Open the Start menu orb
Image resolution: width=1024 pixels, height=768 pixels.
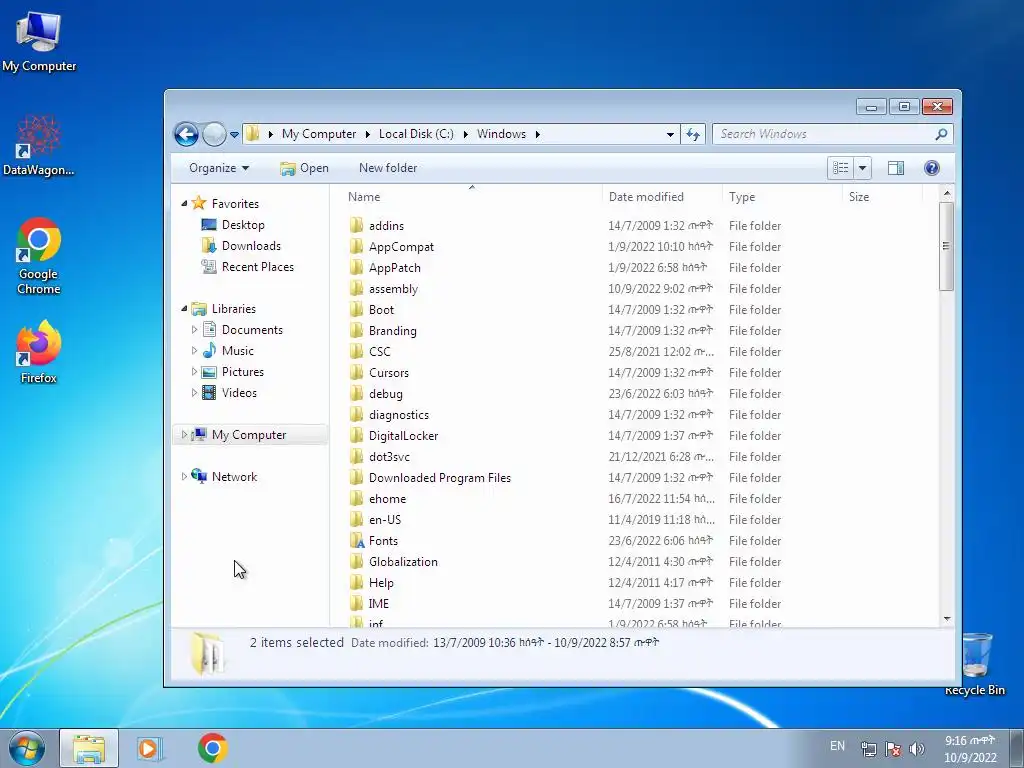tap(26, 748)
